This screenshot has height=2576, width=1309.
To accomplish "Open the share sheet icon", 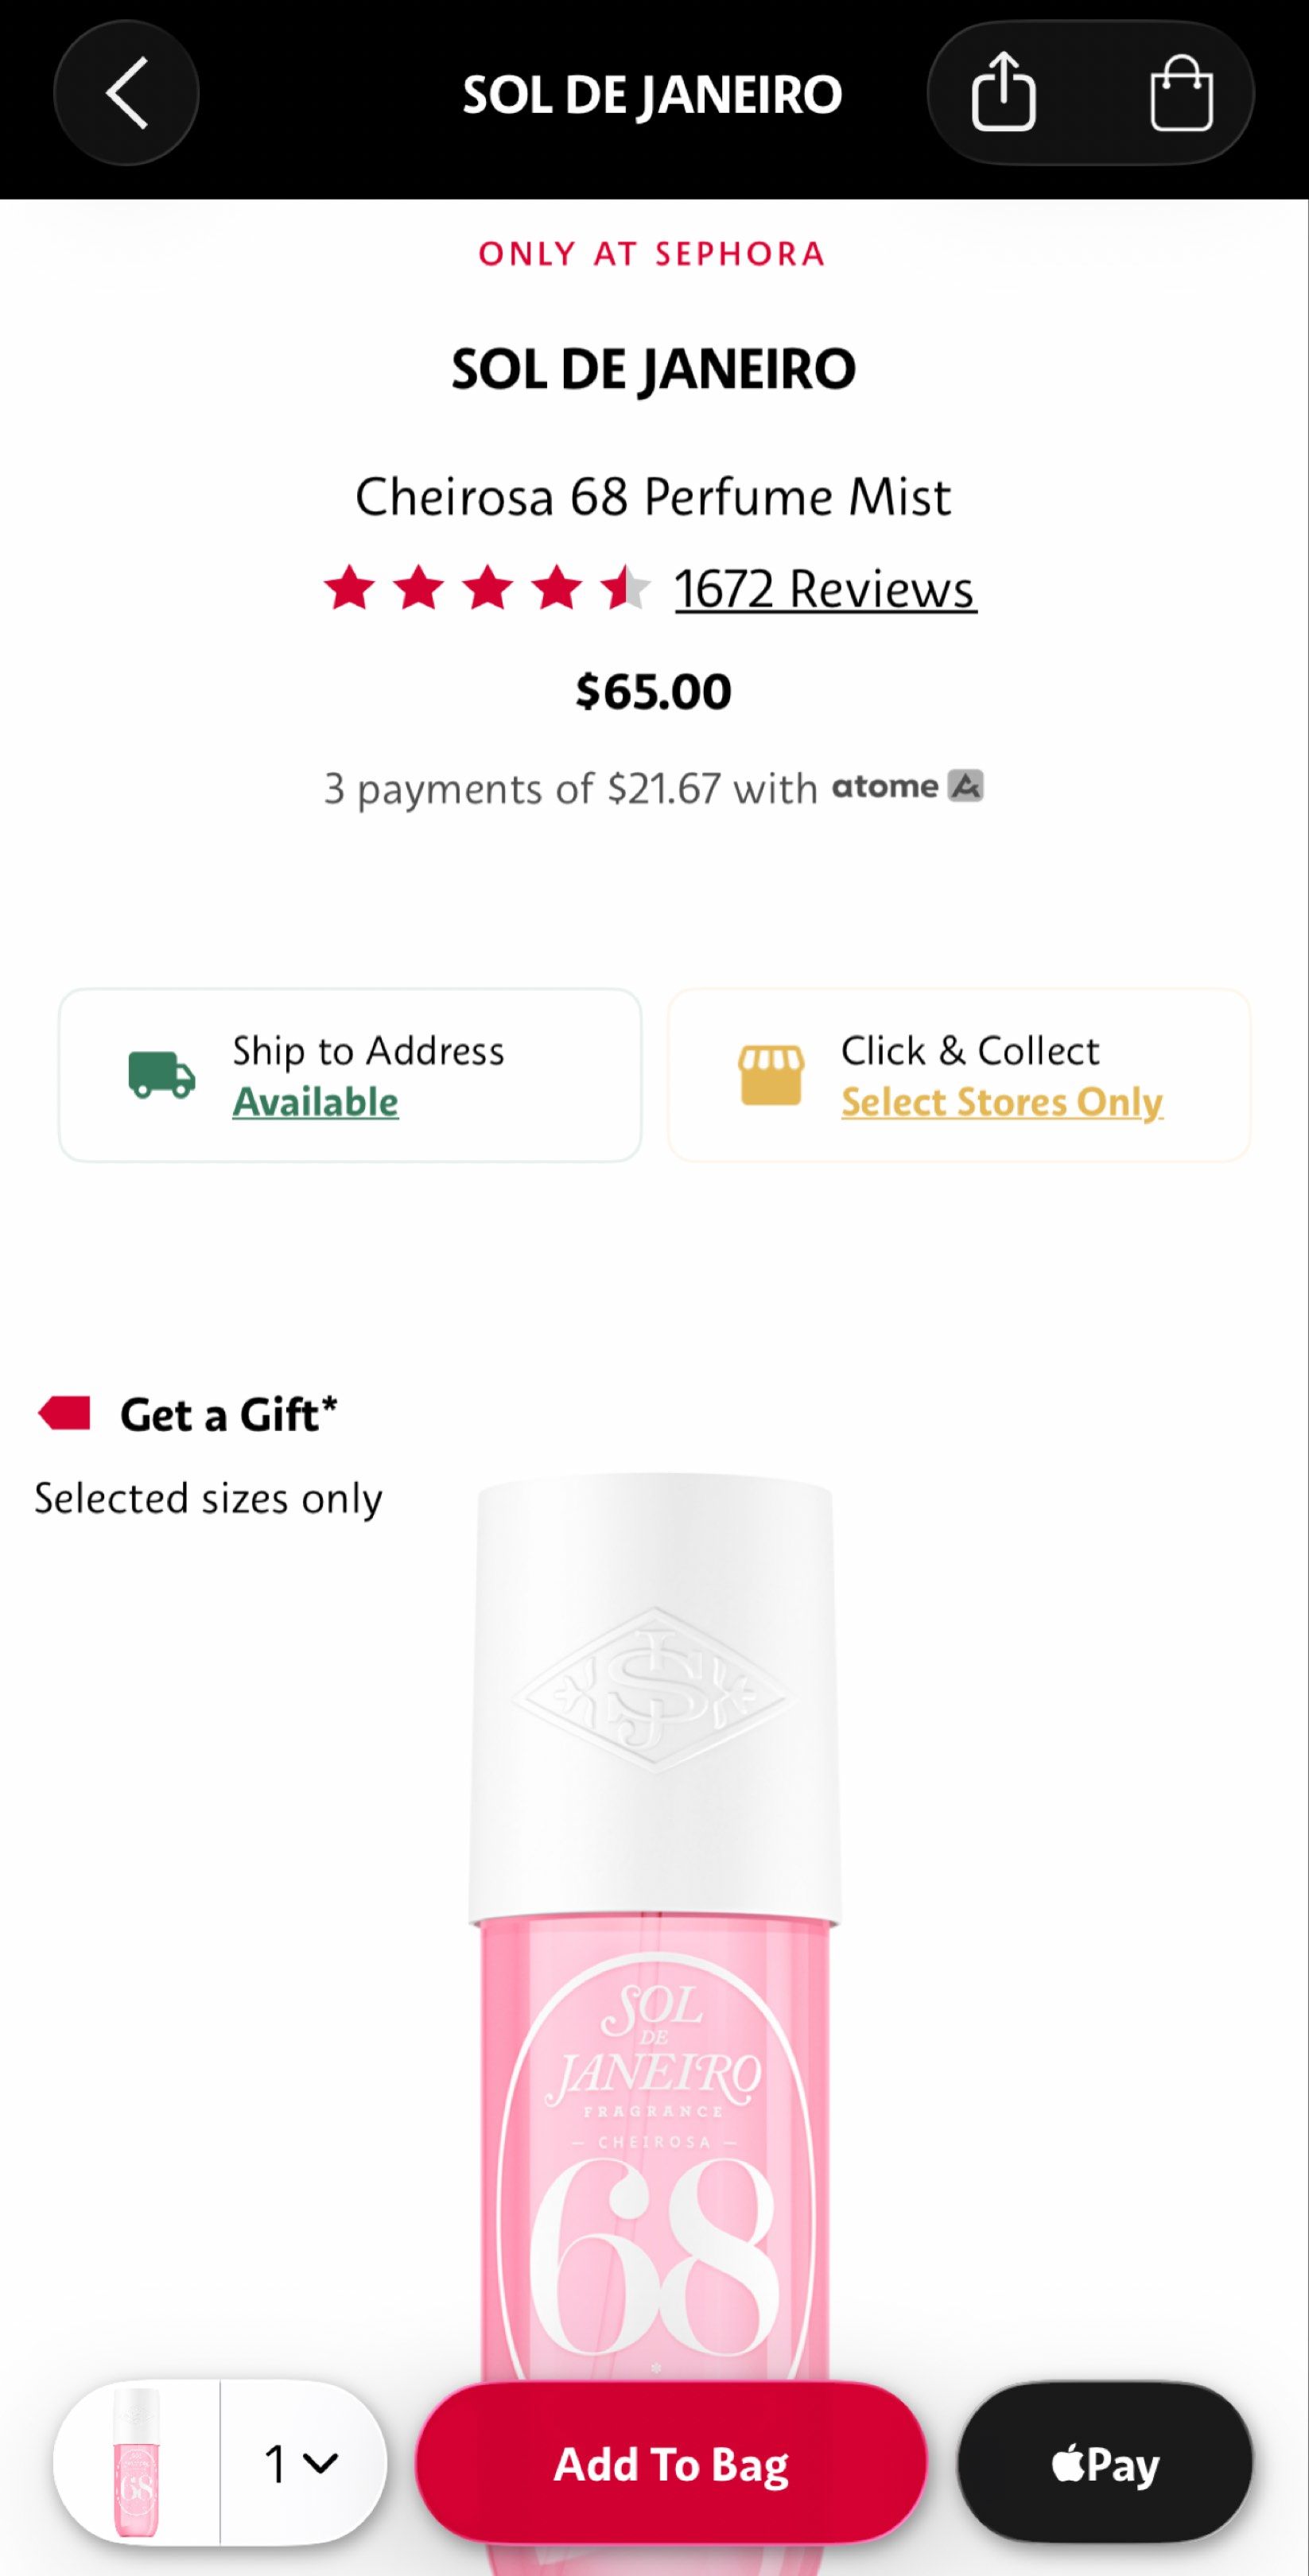I will [1005, 92].
